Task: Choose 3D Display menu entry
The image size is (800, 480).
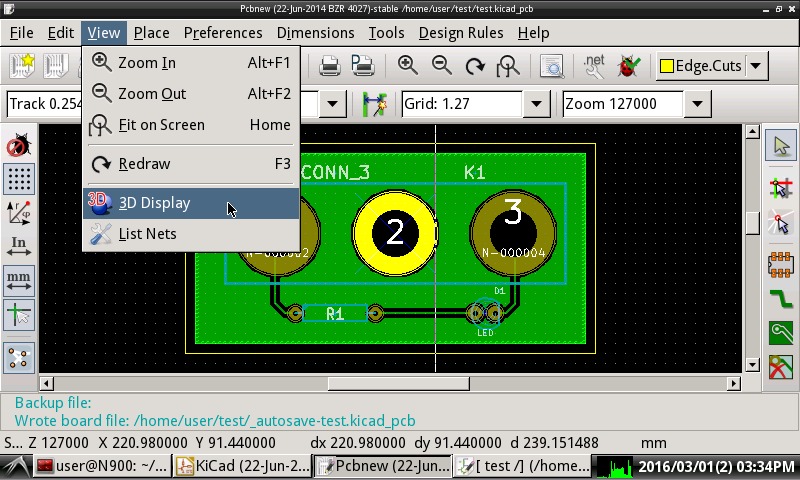Action: pos(191,203)
